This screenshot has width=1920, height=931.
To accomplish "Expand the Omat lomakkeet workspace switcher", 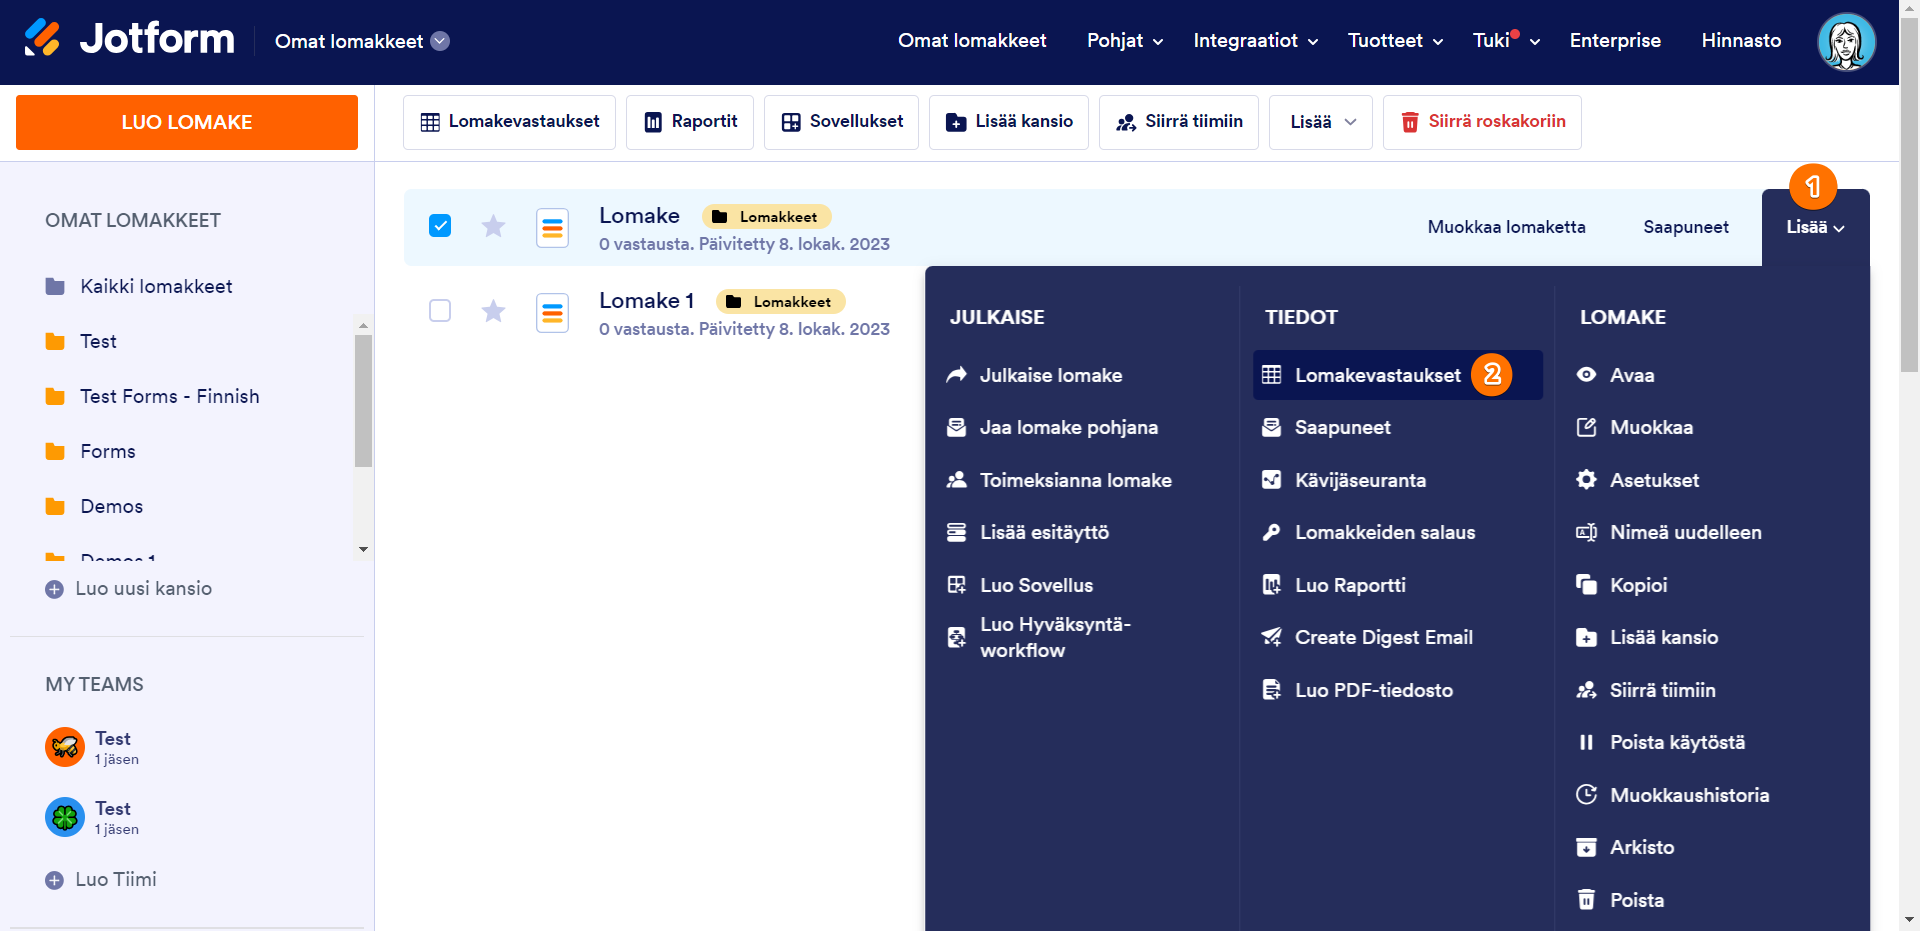I will [x=440, y=41].
